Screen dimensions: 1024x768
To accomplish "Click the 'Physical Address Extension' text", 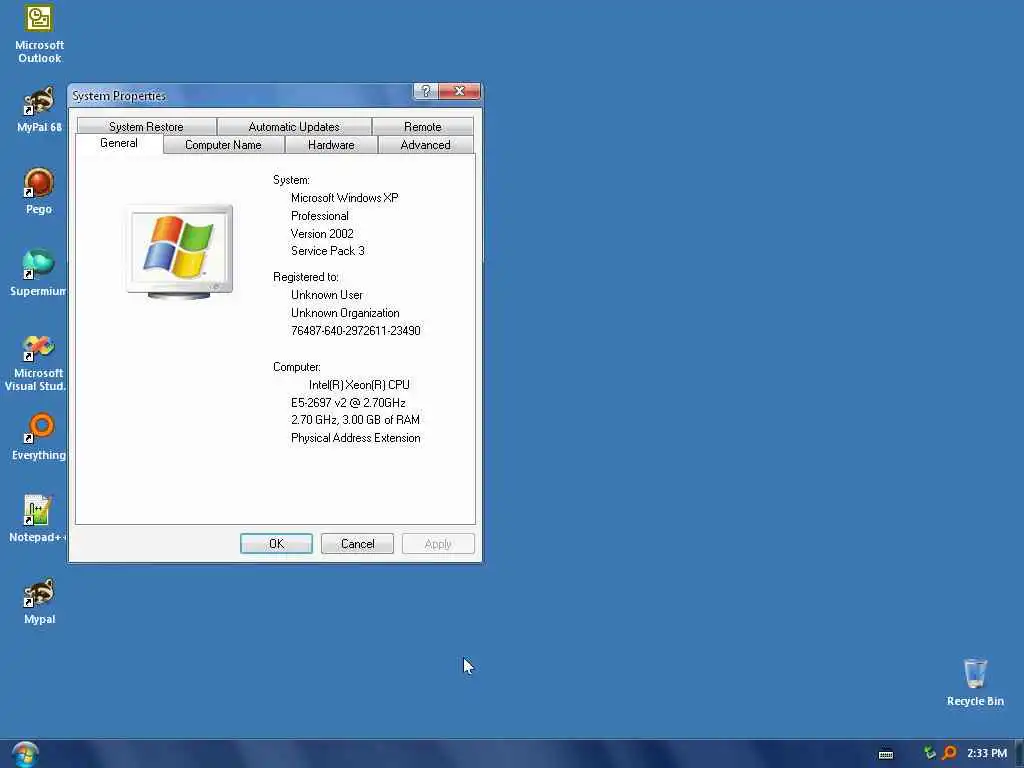I will (x=355, y=438).
